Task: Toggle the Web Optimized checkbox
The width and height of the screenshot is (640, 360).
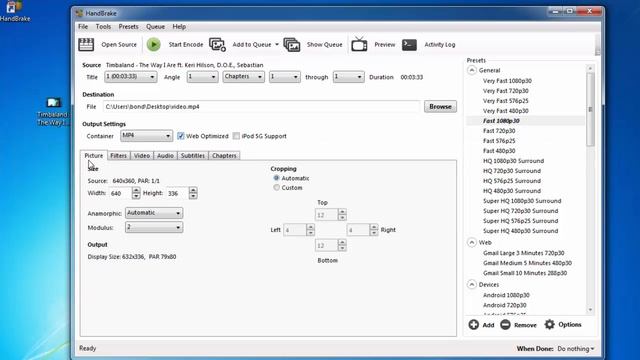Action: click(x=181, y=136)
